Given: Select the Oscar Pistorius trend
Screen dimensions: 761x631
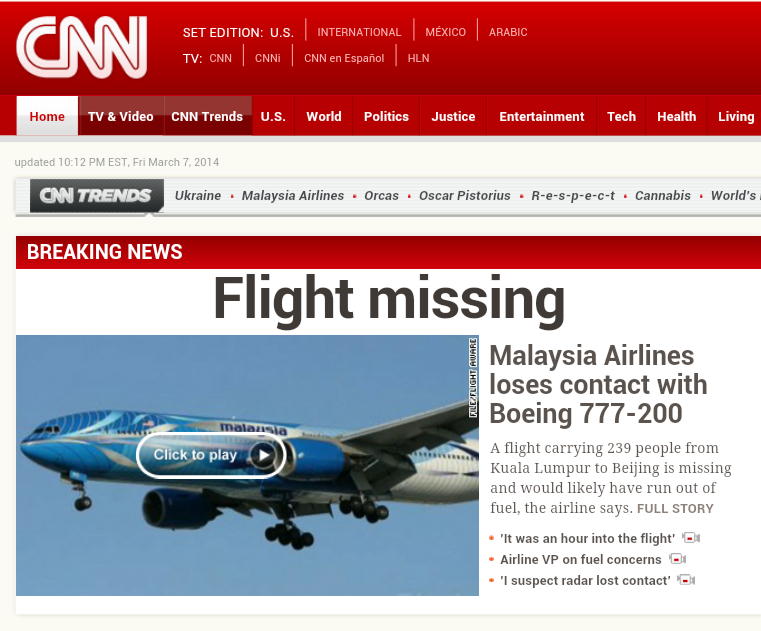Looking at the screenshot, I should click(x=464, y=196).
